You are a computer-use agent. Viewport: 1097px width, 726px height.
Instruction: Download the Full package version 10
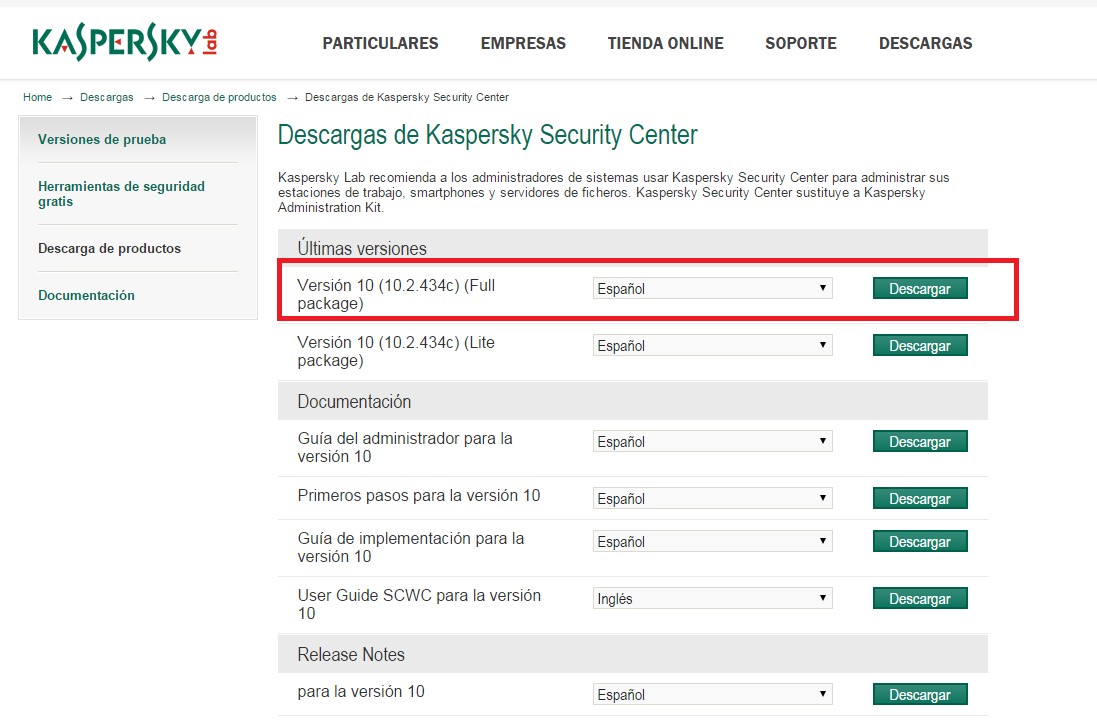[x=919, y=288]
